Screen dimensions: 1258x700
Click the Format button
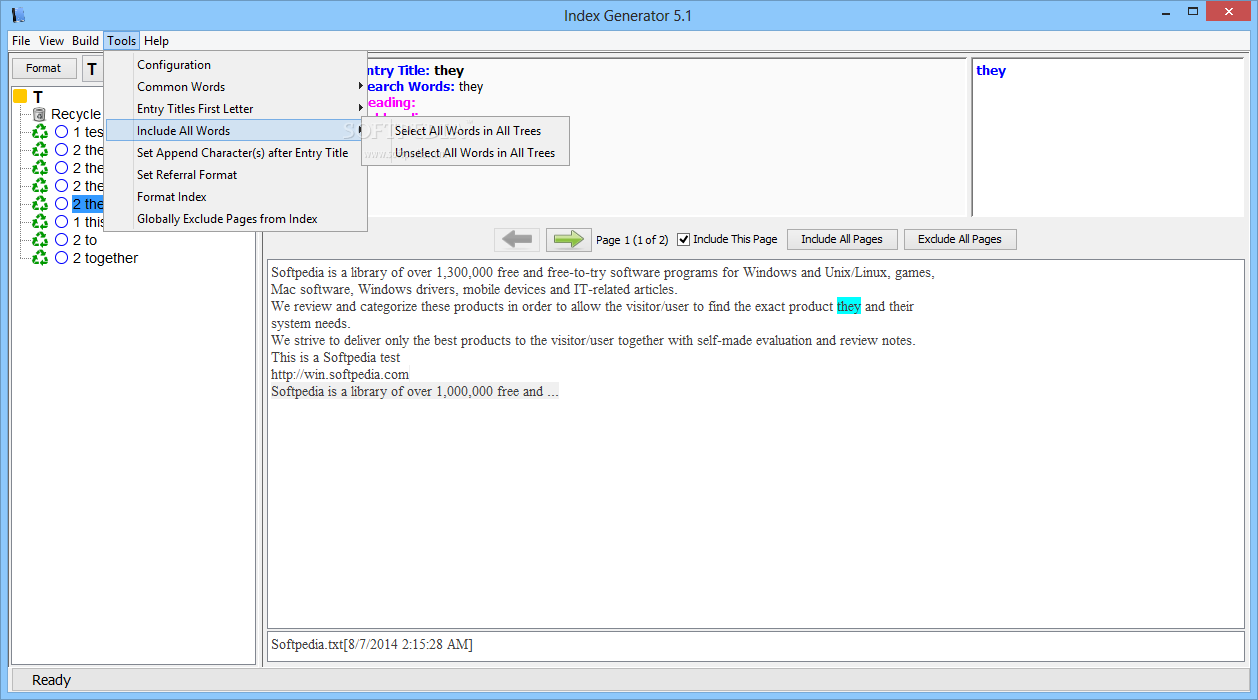point(44,68)
